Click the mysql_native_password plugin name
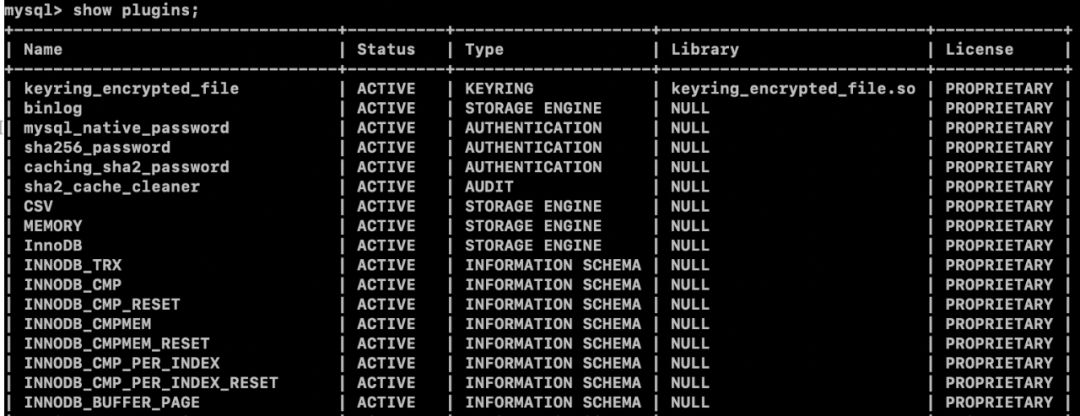Screen dimensions: 1080x416 coord(126,128)
